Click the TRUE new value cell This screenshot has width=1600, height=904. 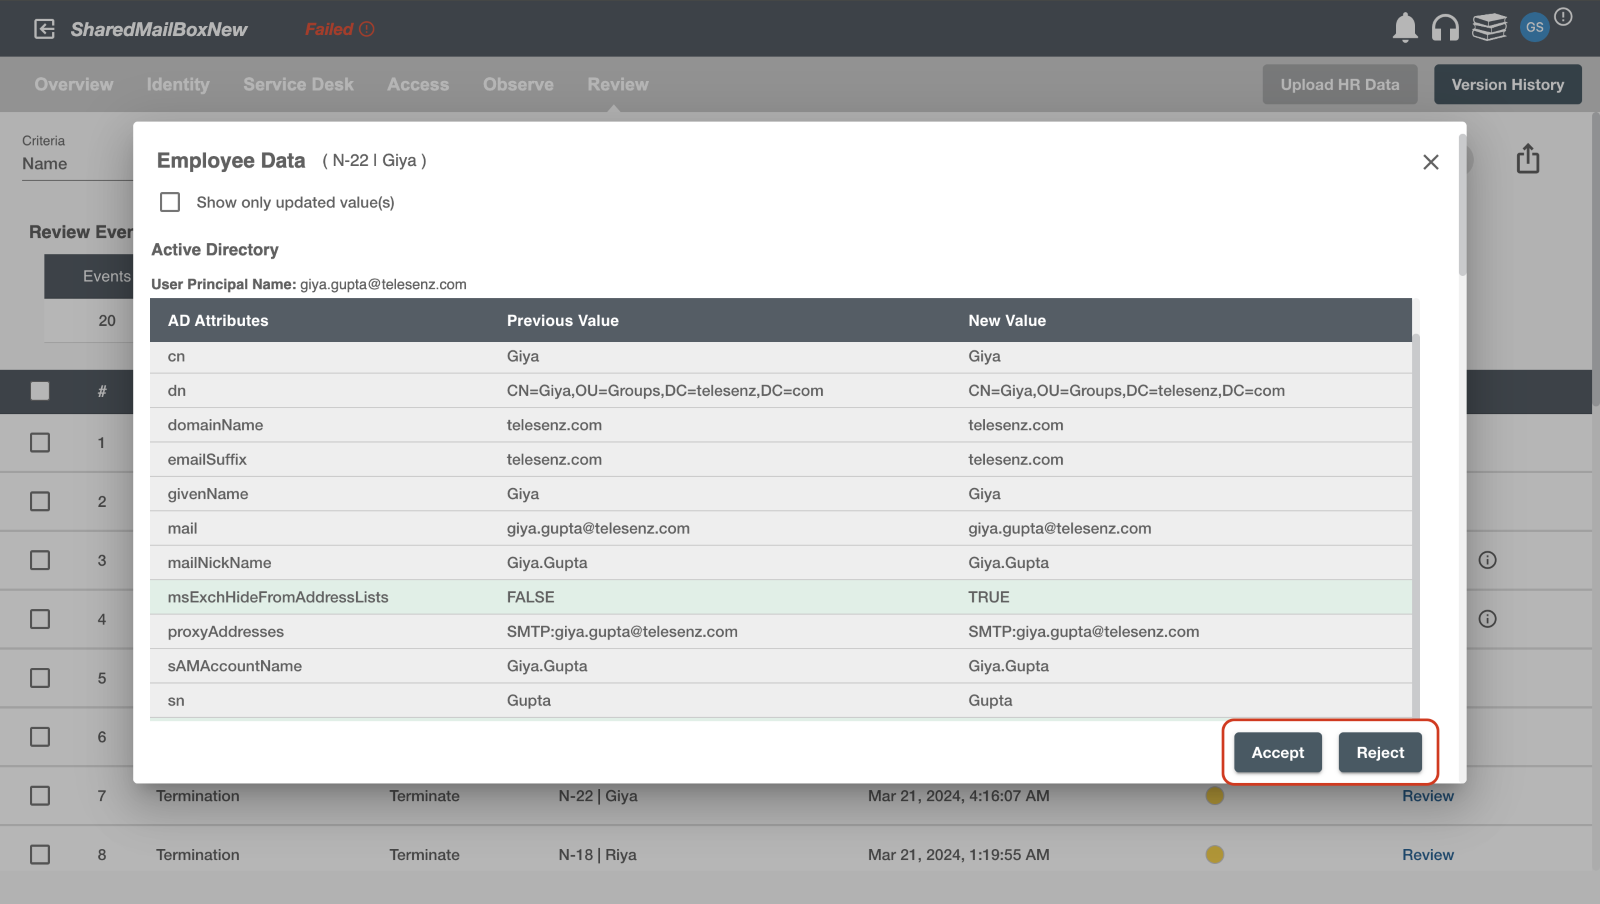pyautogui.click(x=989, y=597)
